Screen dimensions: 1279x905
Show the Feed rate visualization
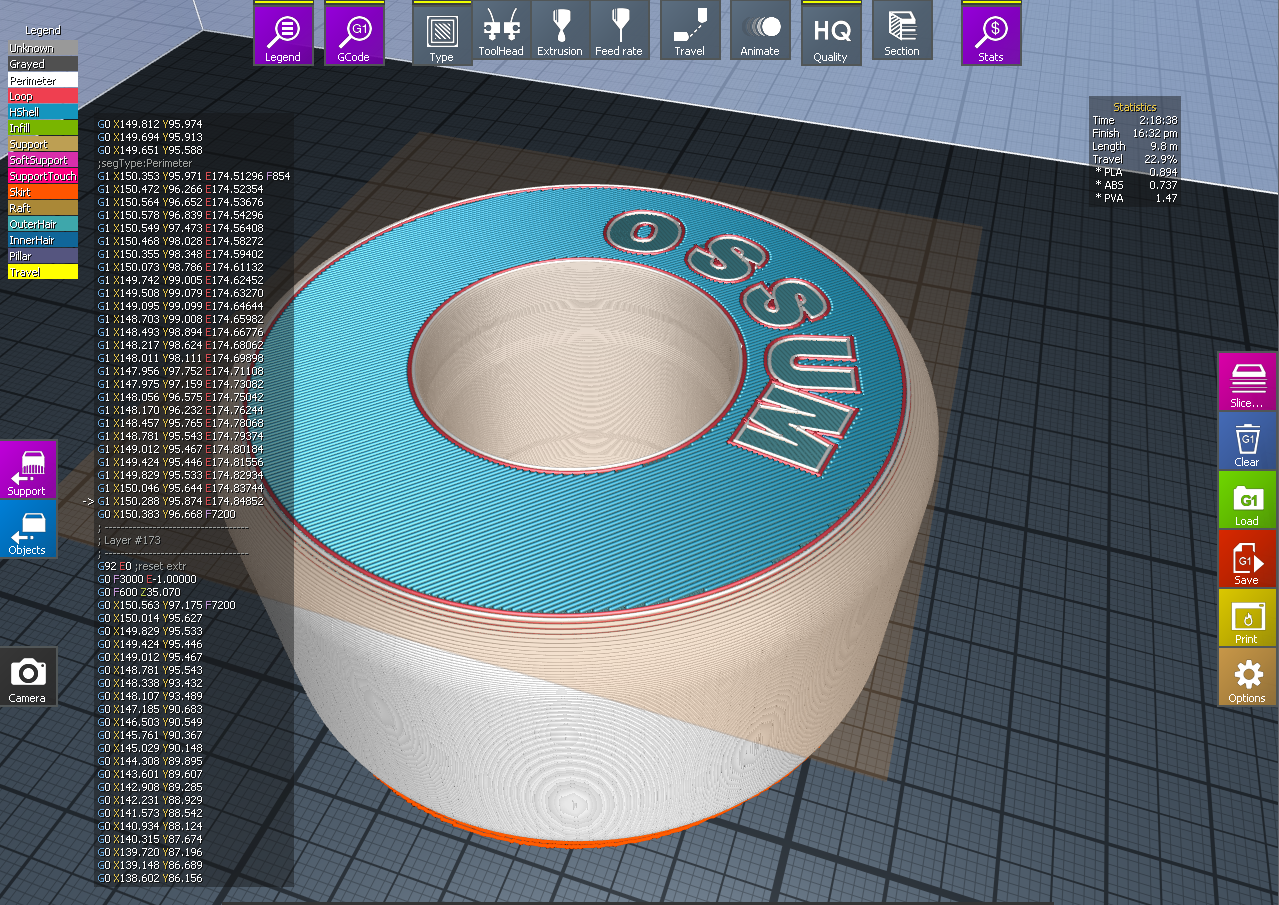[620, 30]
